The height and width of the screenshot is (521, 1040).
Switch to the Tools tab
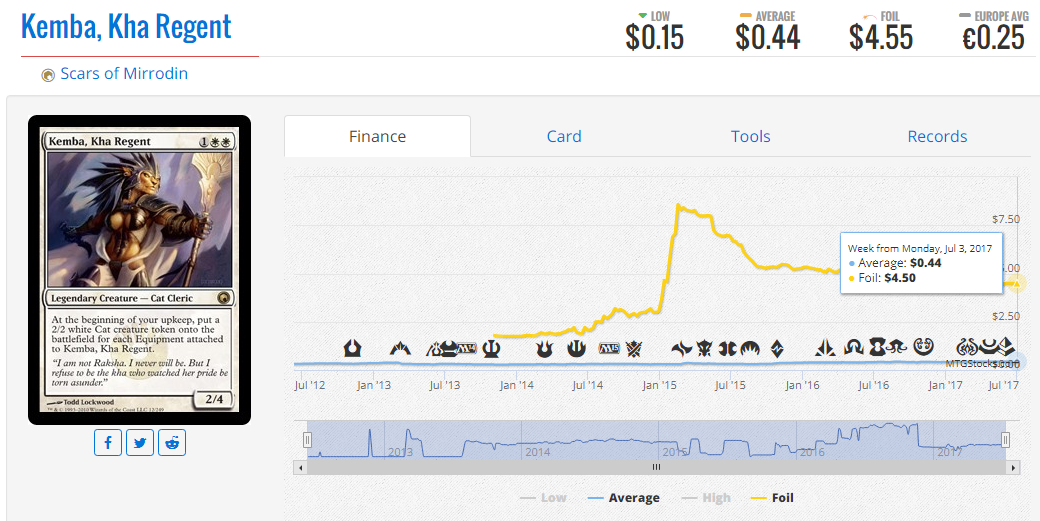(x=750, y=137)
